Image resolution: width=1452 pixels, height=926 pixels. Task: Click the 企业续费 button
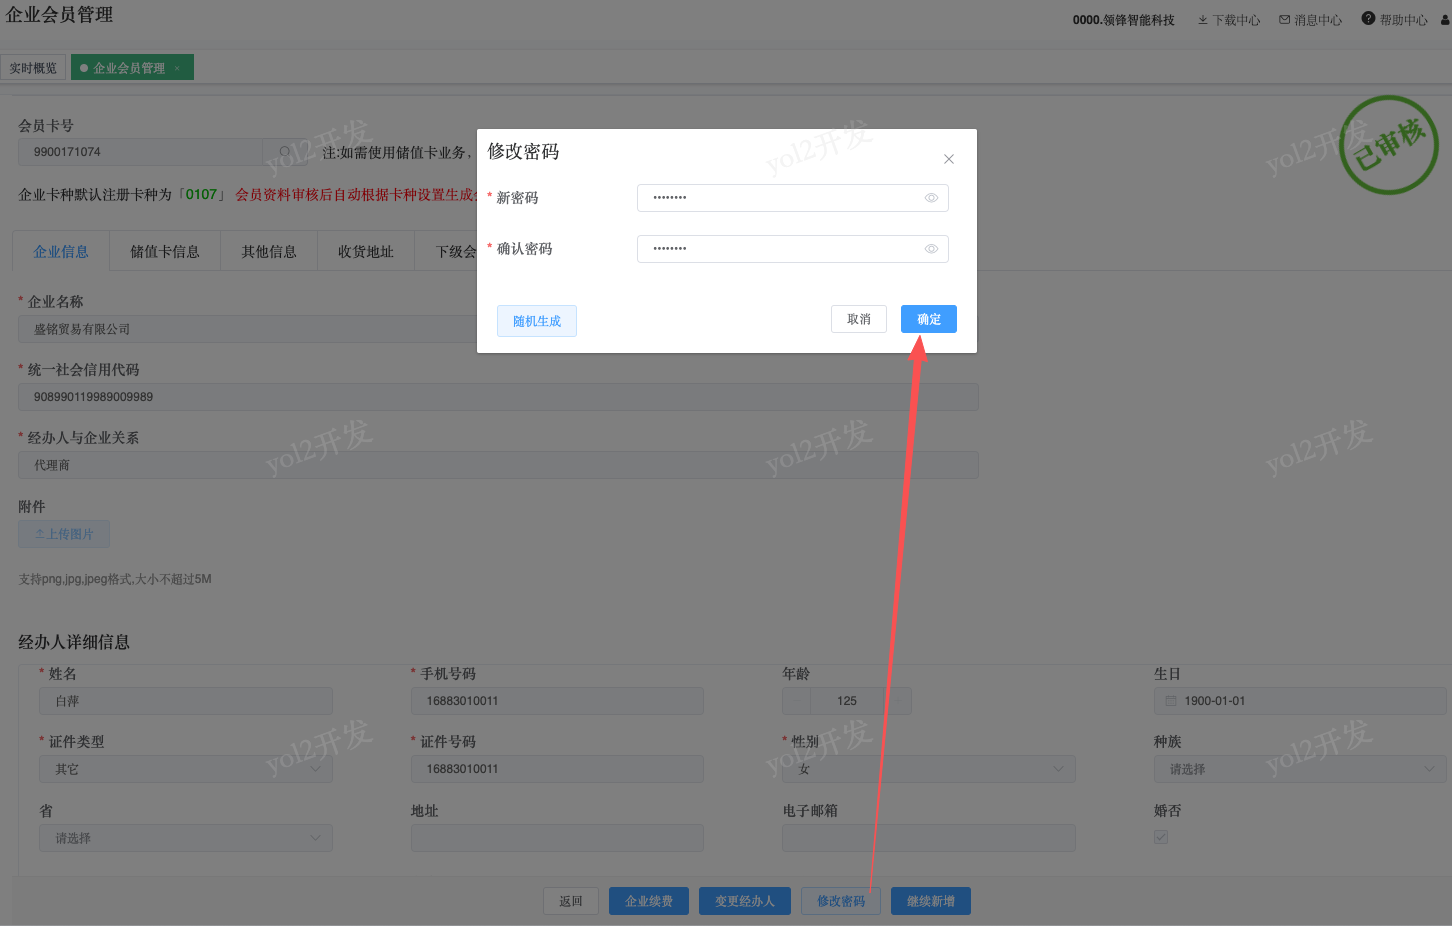tap(649, 901)
